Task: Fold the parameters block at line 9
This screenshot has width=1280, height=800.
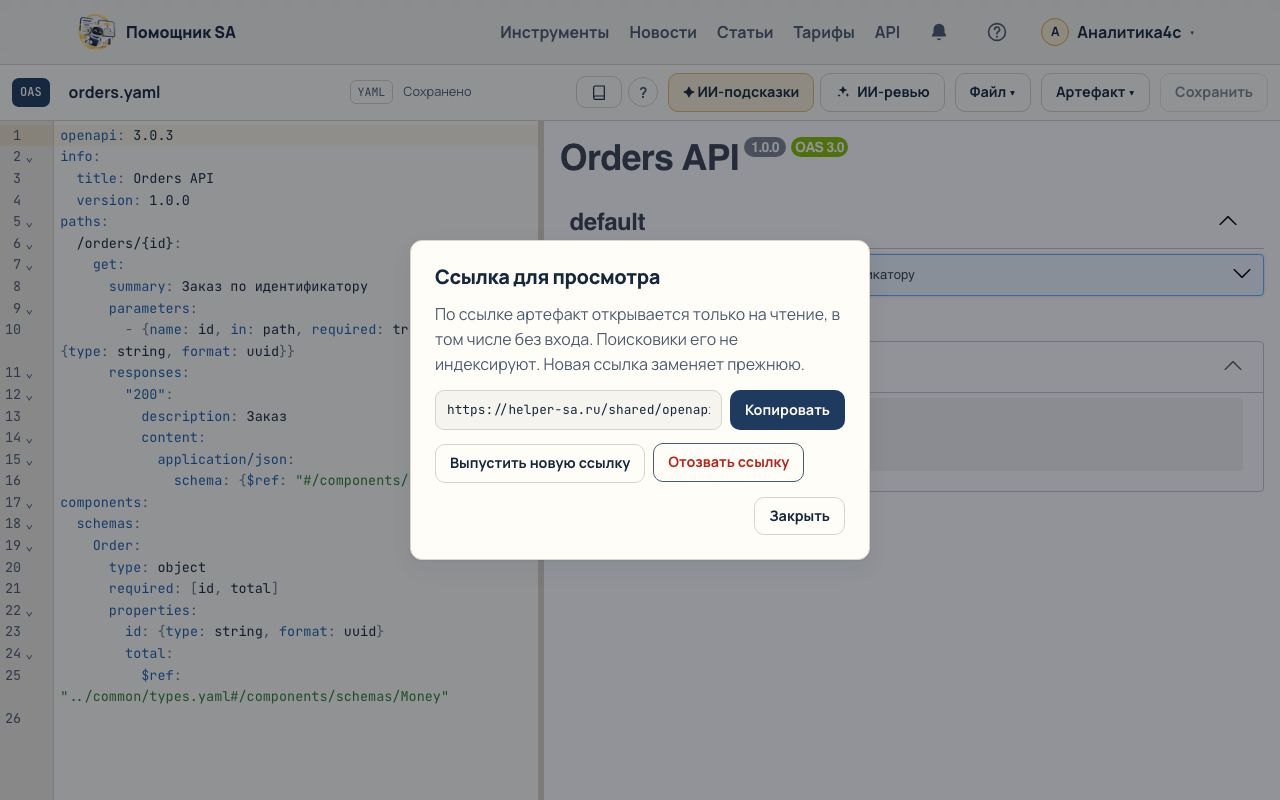Action: [x=29, y=310]
